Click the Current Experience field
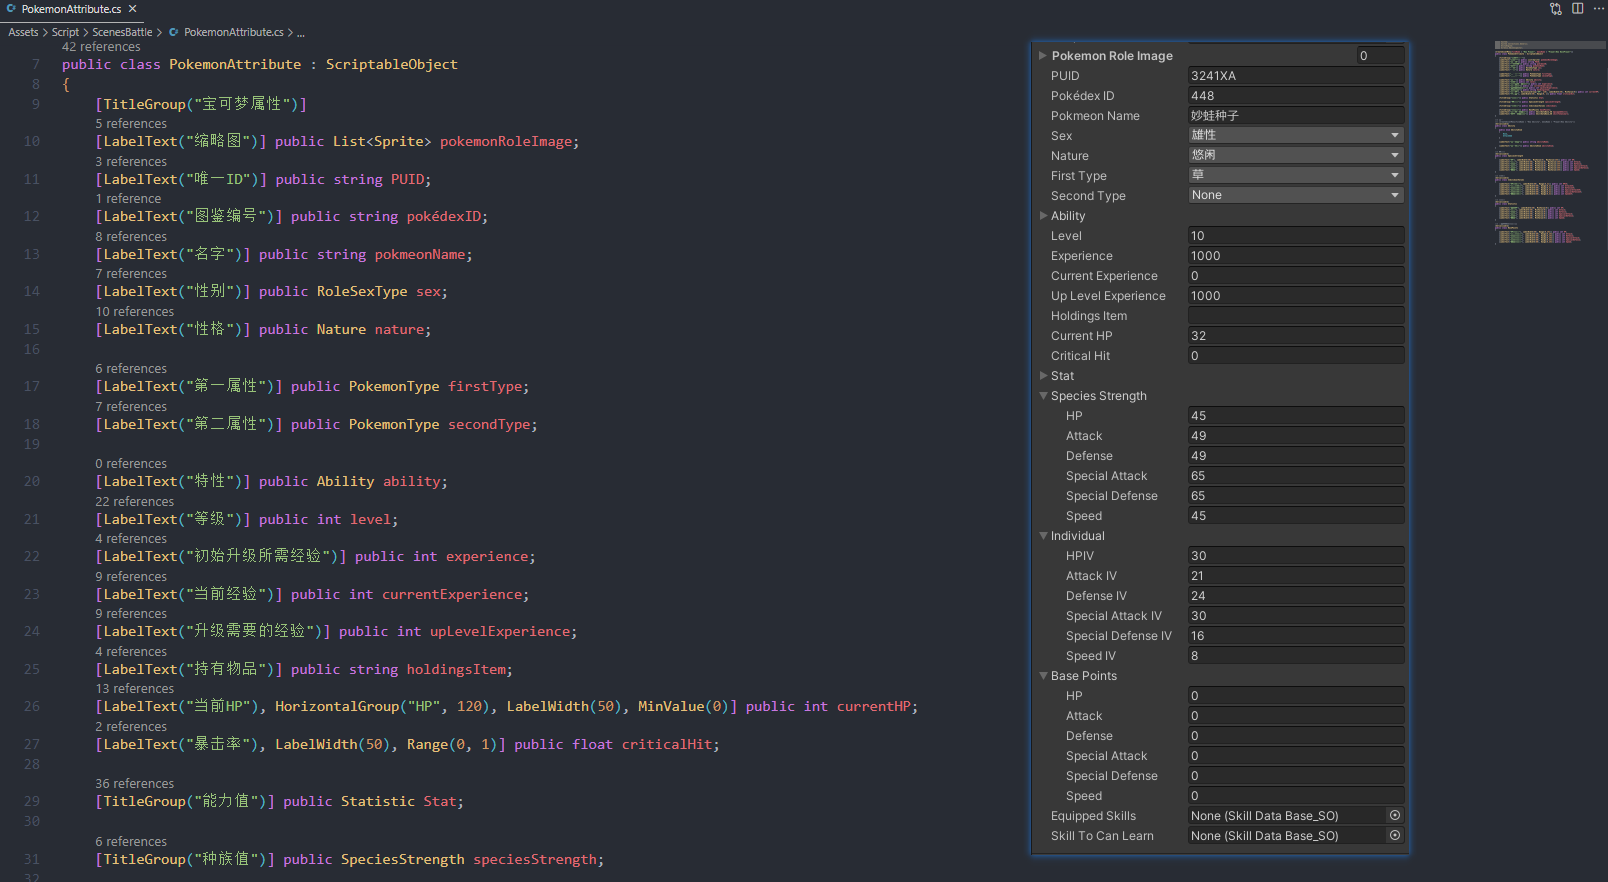The image size is (1608, 882). tap(1295, 276)
